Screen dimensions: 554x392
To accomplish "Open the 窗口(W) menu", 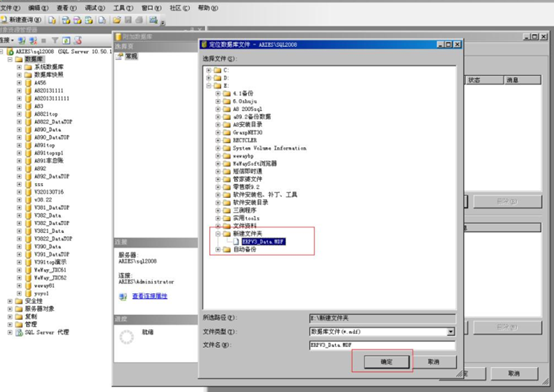I will tap(152, 8).
